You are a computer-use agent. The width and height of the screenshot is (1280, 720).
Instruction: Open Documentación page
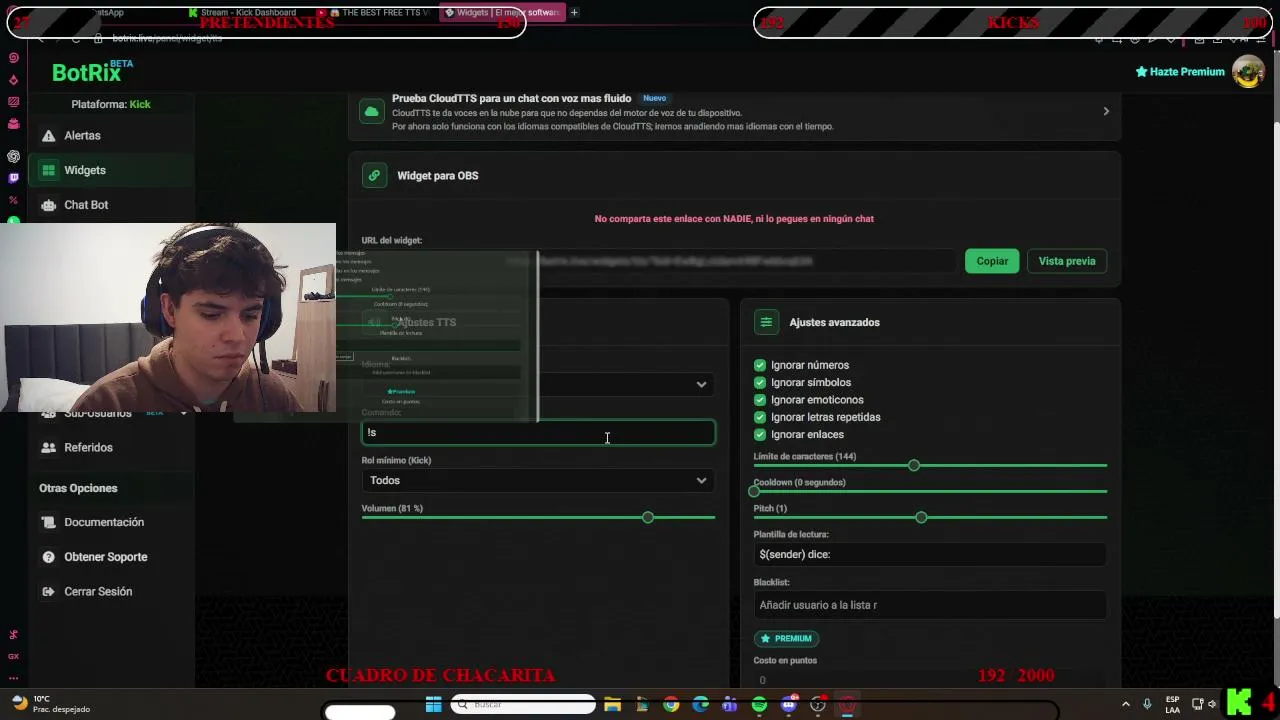(111, 522)
